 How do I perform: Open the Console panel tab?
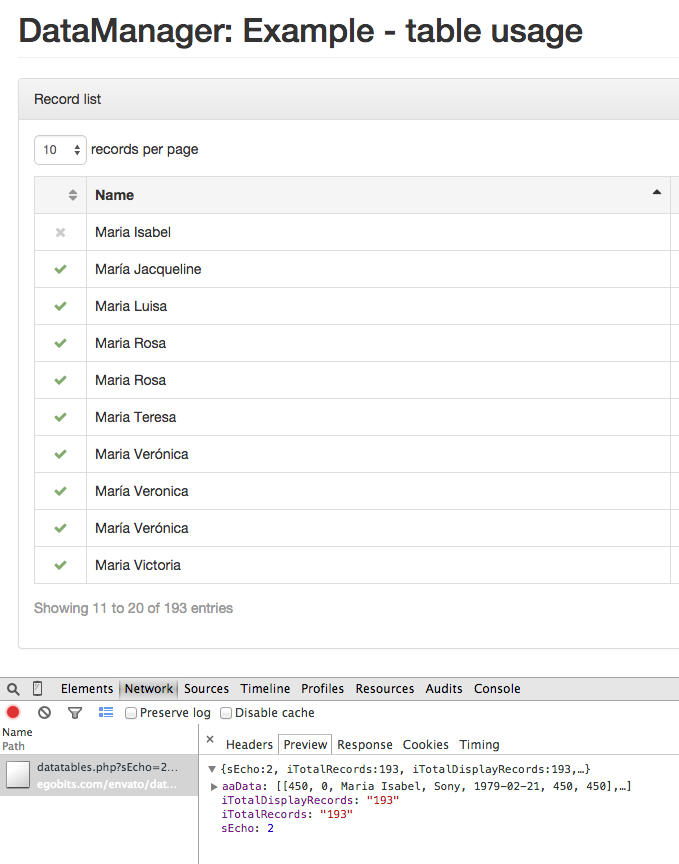(497, 689)
